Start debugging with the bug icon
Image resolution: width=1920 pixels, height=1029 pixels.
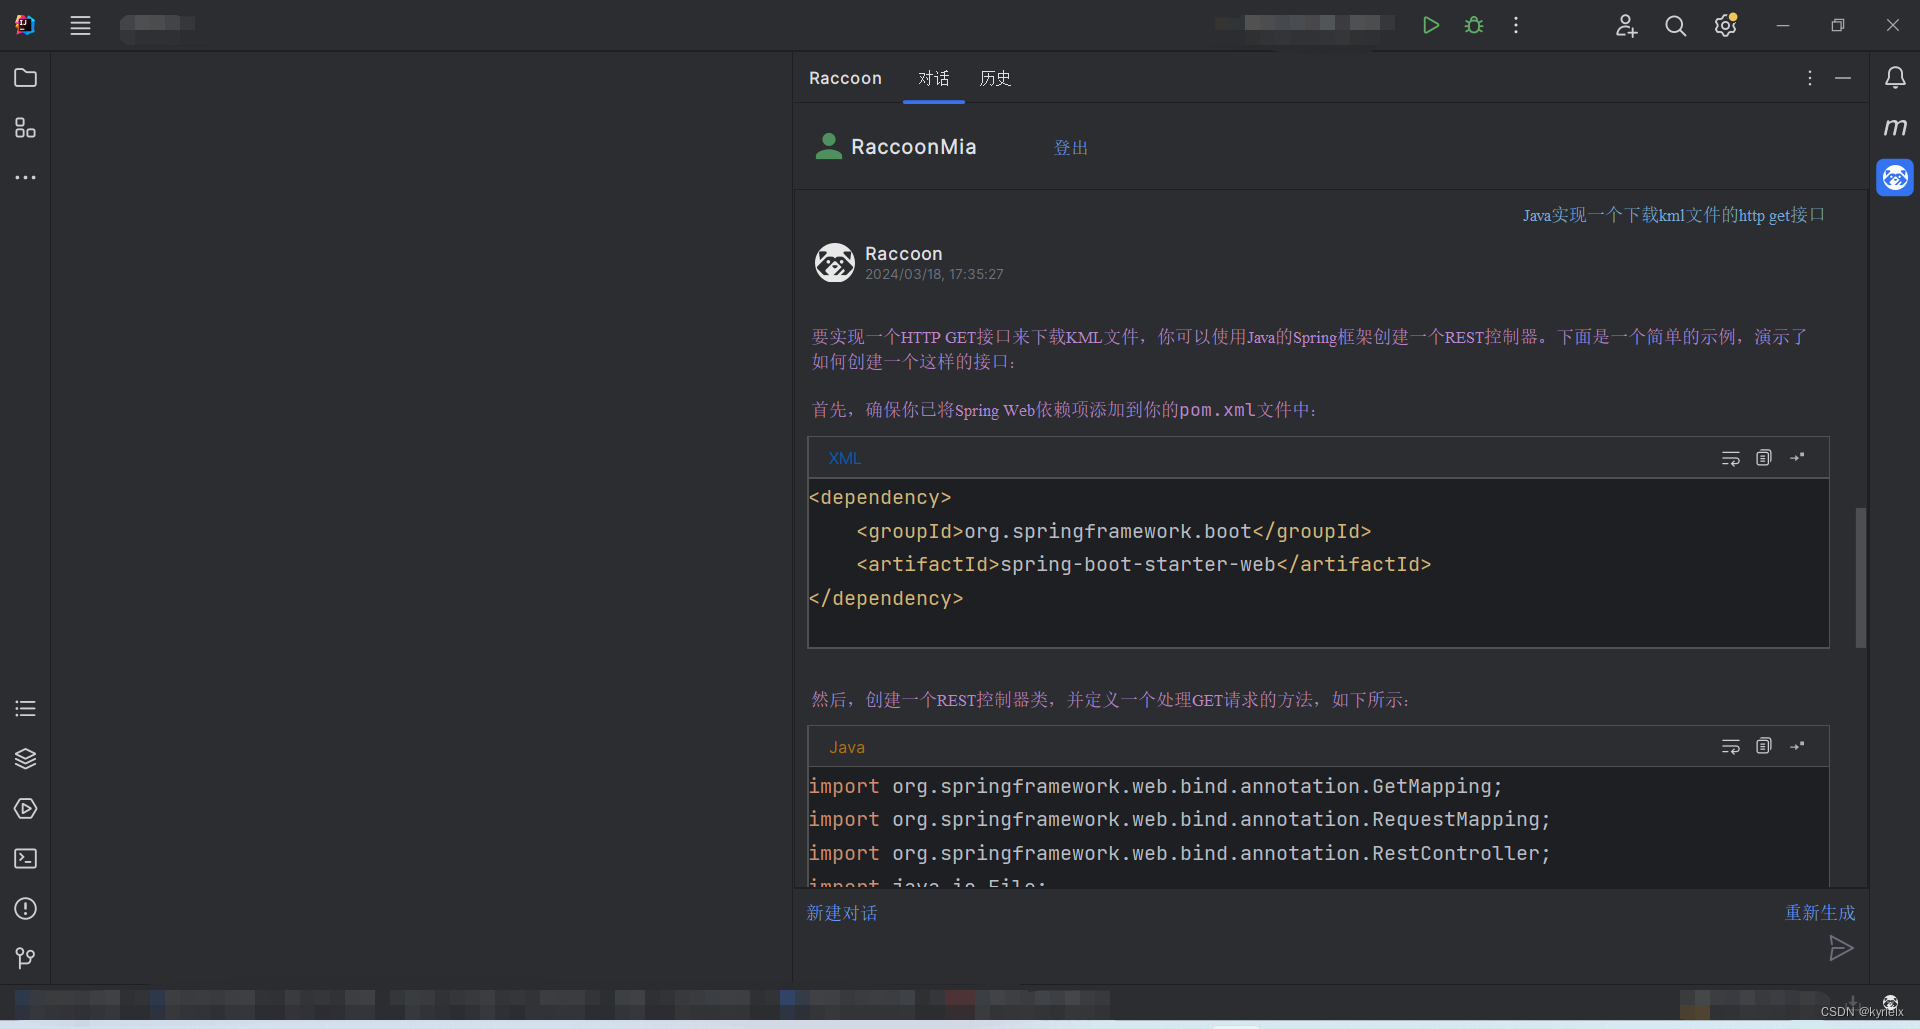coord(1474,26)
